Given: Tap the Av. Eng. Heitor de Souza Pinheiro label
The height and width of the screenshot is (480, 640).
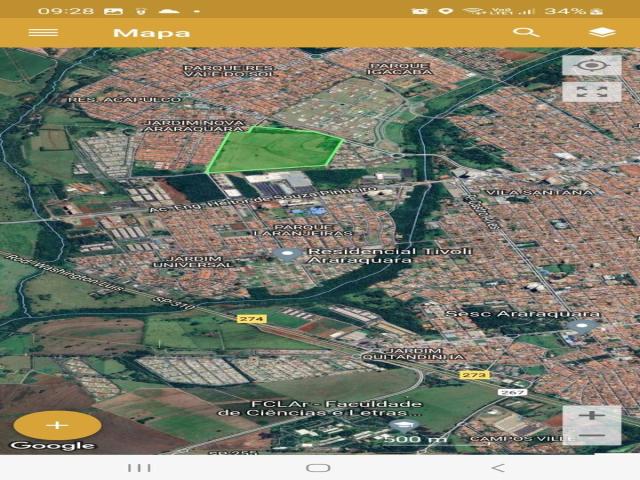Looking at the screenshot, I should pyautogui.click(x=263, y=199).
